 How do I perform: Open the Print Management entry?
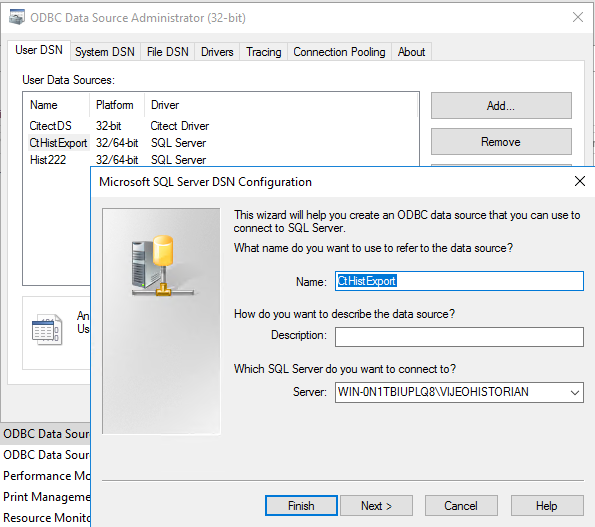tap(46, 496)
